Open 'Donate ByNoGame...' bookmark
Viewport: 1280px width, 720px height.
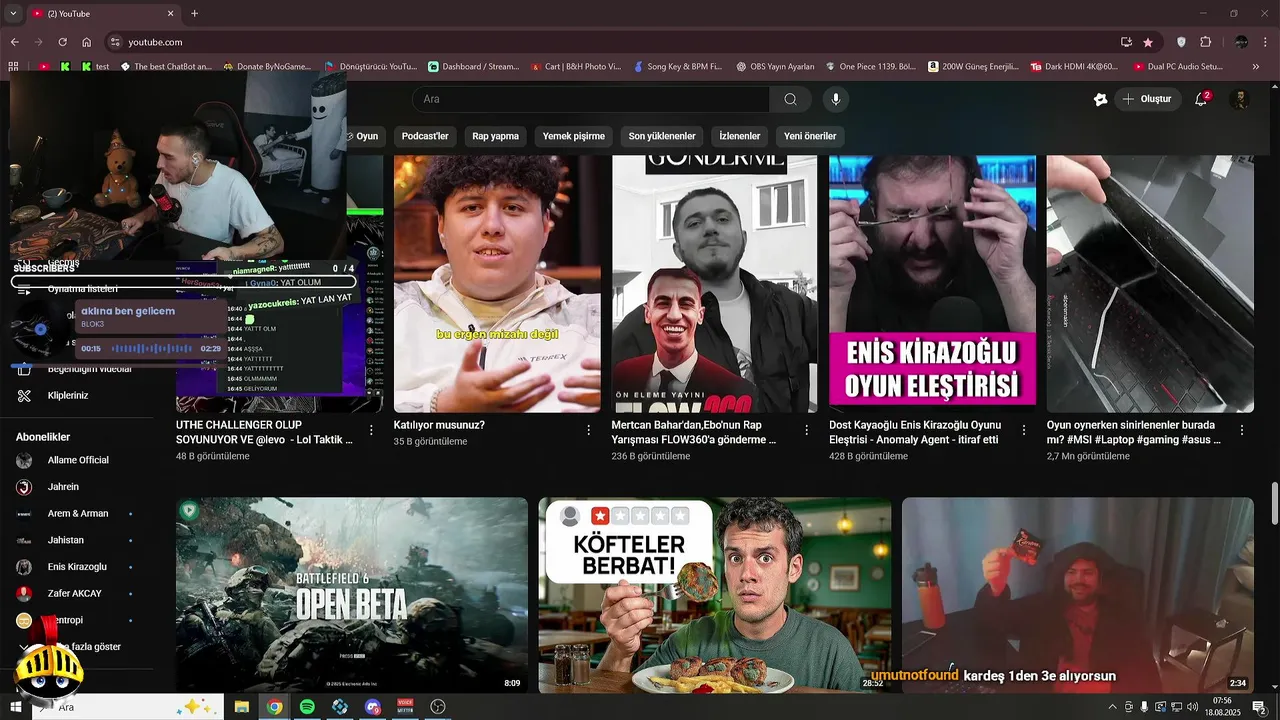click(267, 66)
